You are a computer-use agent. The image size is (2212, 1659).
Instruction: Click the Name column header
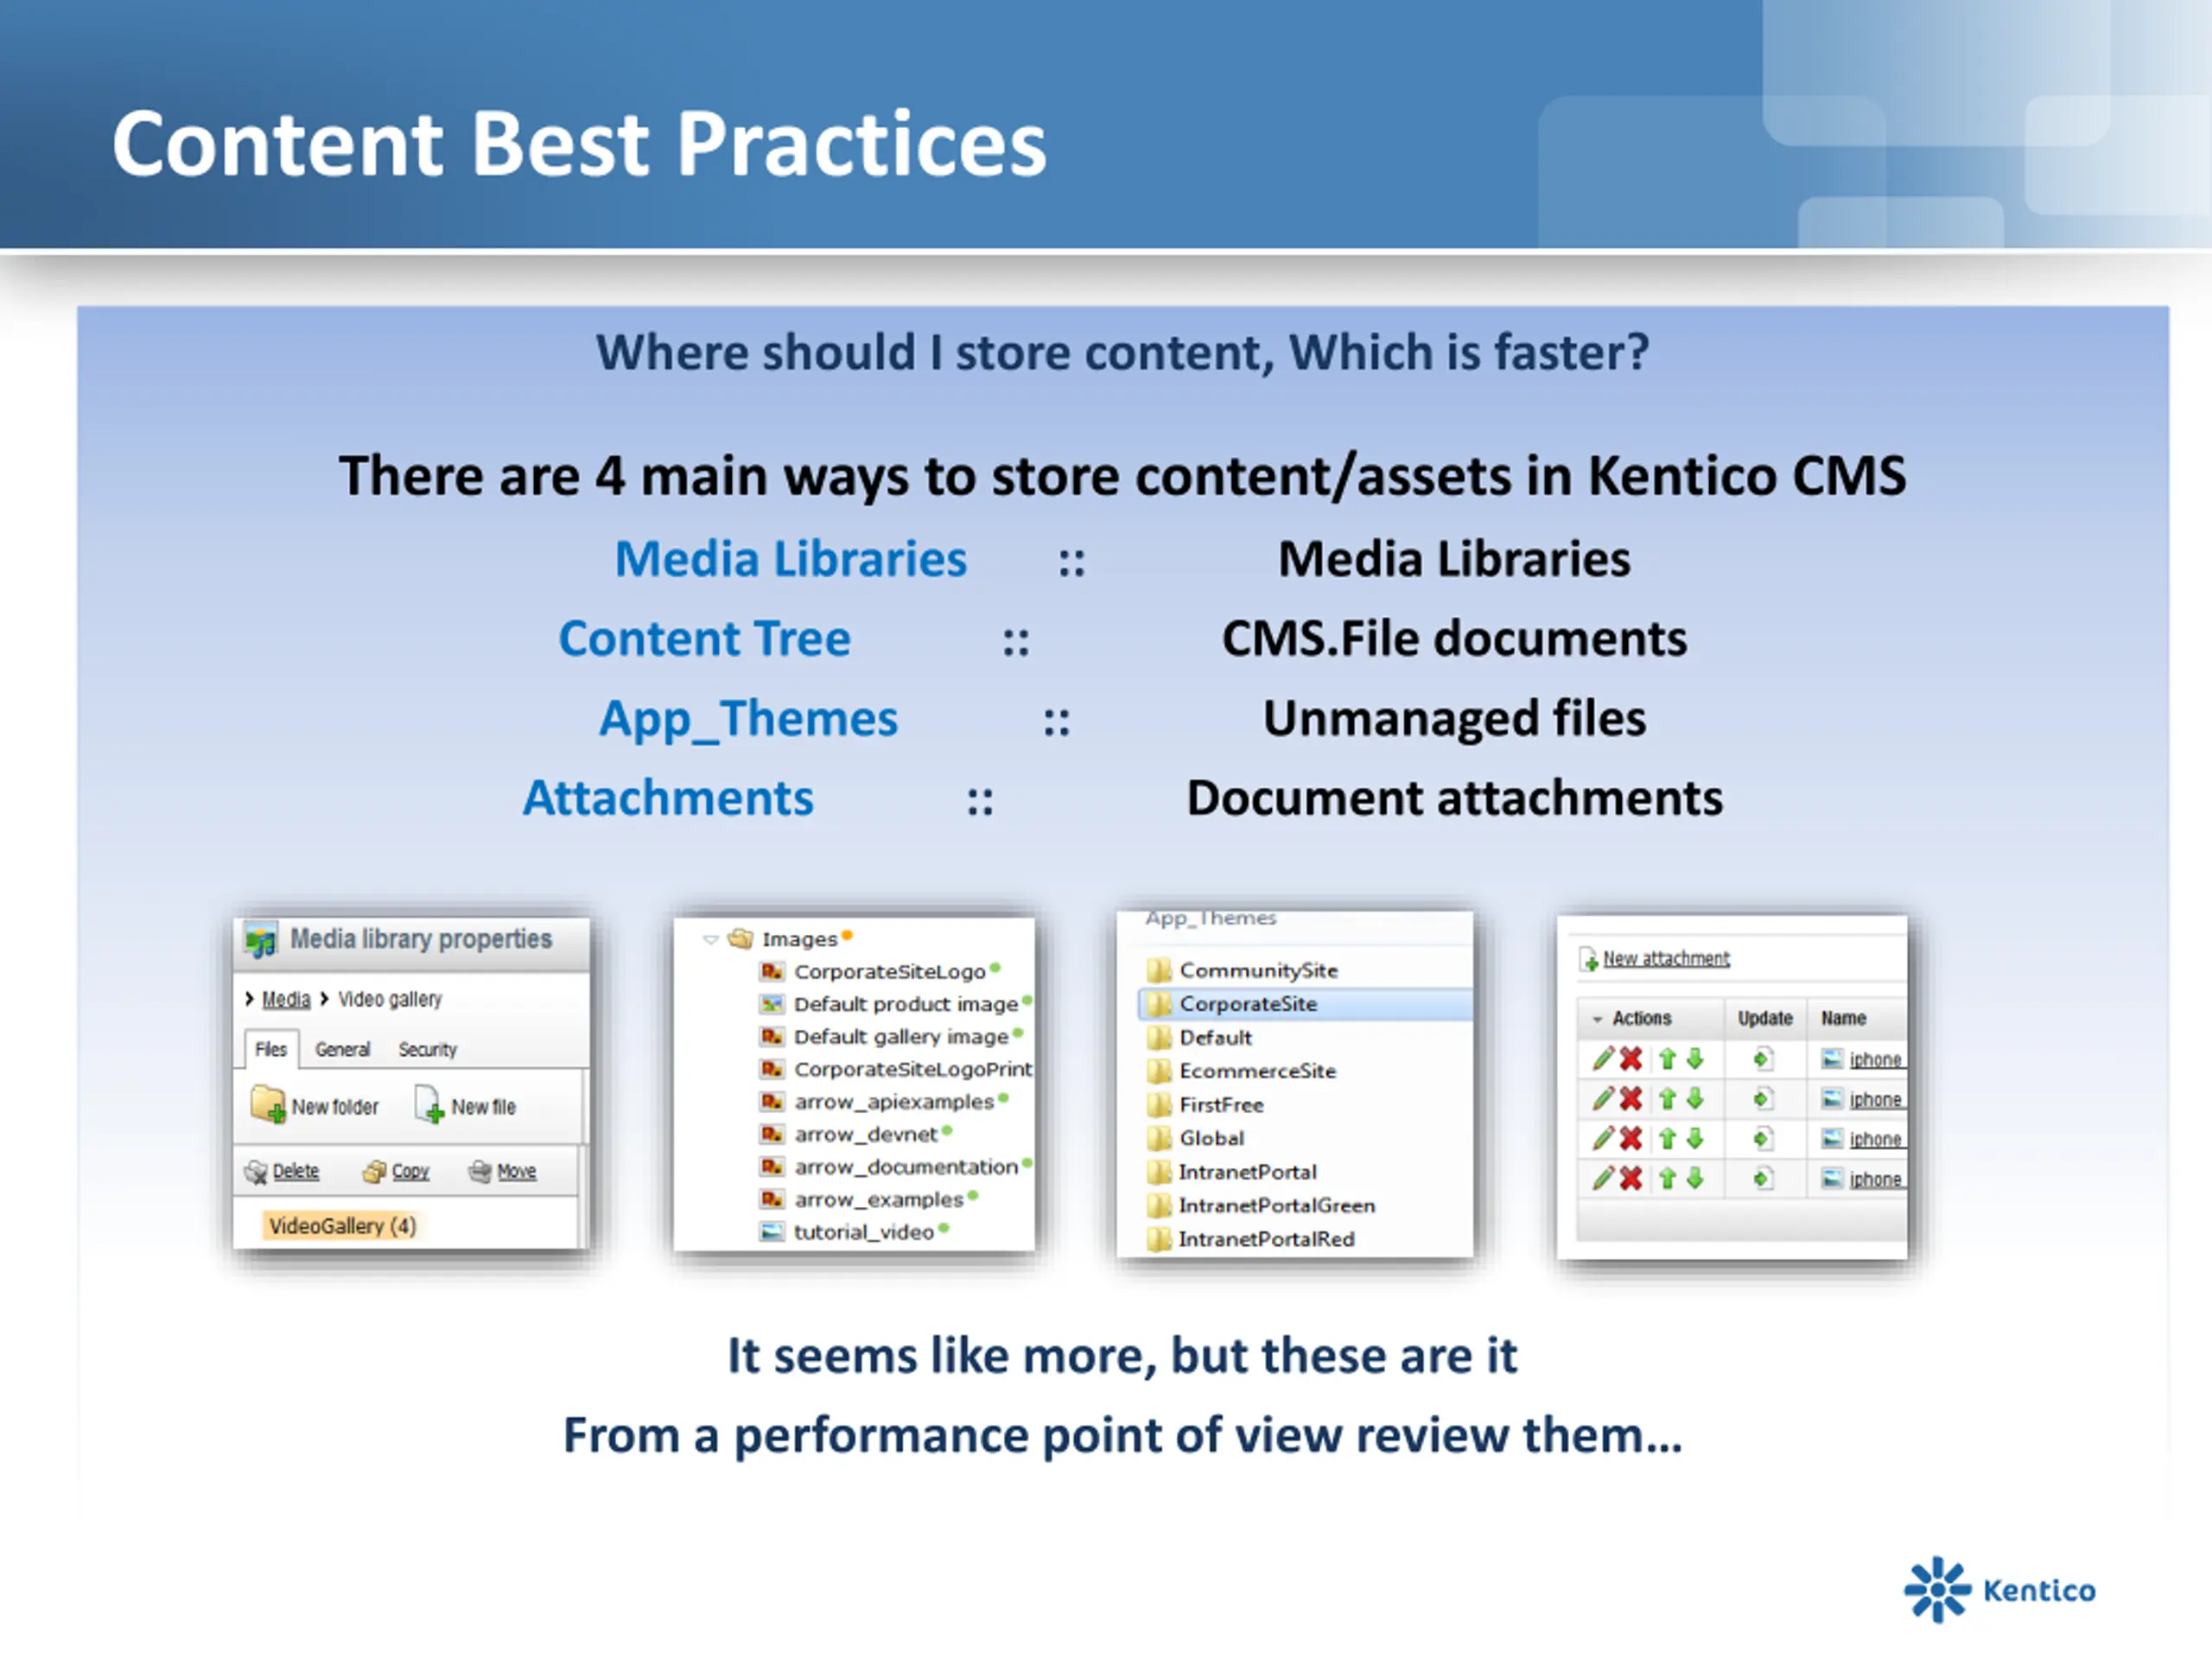tap(1844, 1018)
